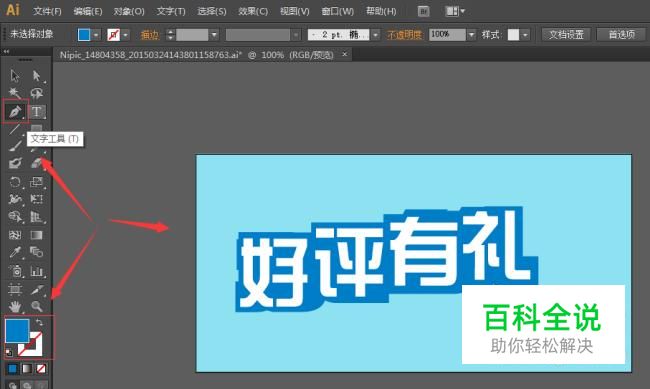Open the 效果(C) menu
This screenshot has height=389, width=650.
pyautogui.click(x=253, y=11)
